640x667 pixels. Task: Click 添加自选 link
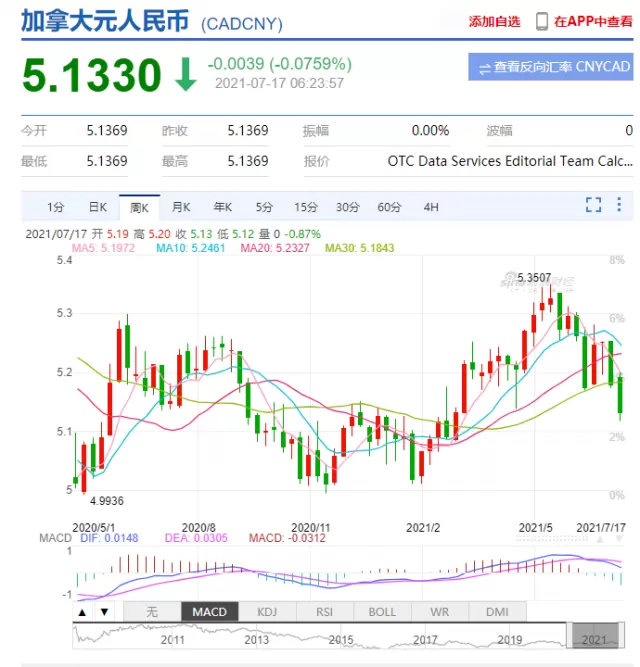494,22
